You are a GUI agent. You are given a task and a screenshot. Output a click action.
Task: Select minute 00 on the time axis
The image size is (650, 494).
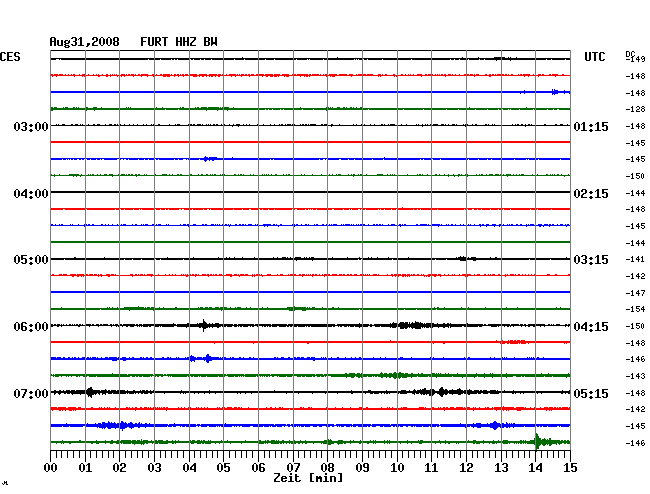(x=51, y=467)
